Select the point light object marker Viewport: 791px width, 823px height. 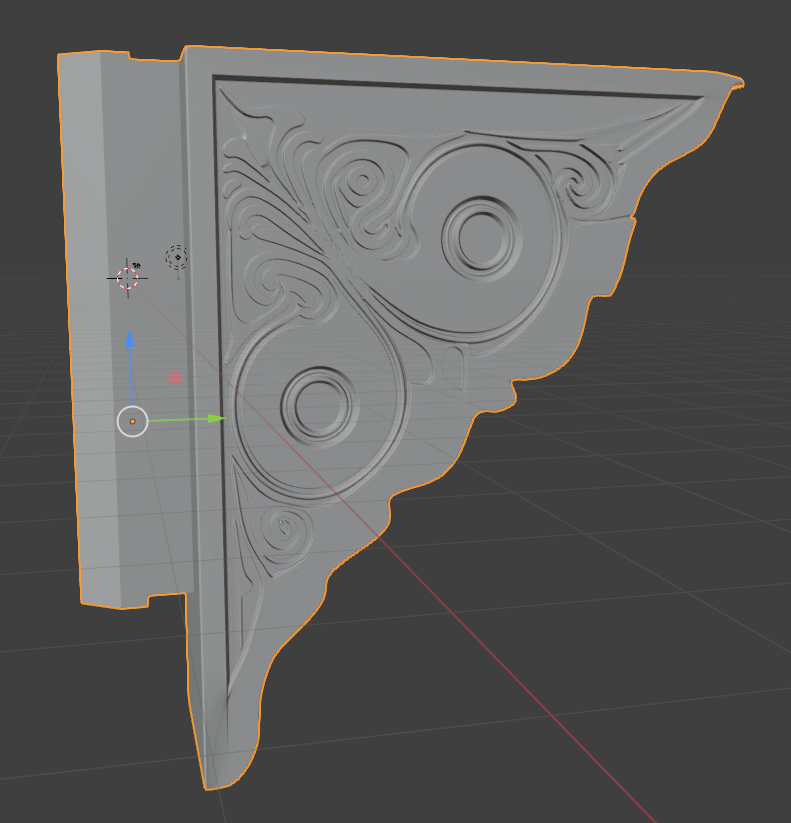(177, 257)
